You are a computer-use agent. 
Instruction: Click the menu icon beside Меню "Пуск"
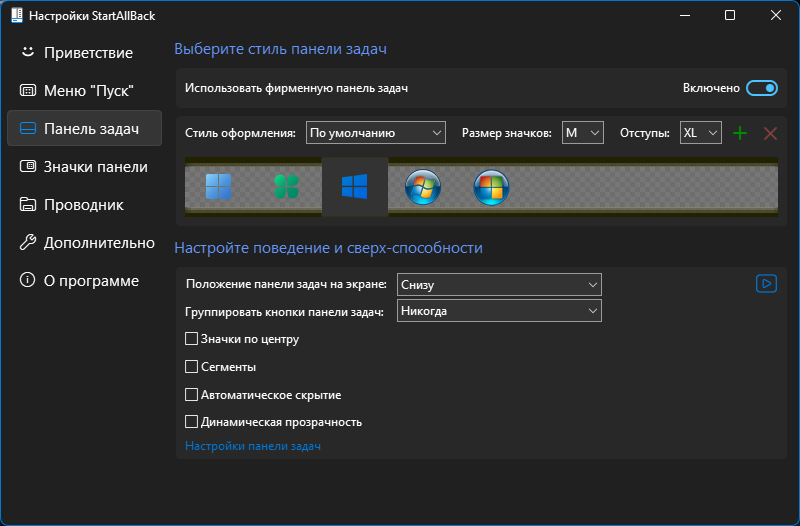(28, 90)
